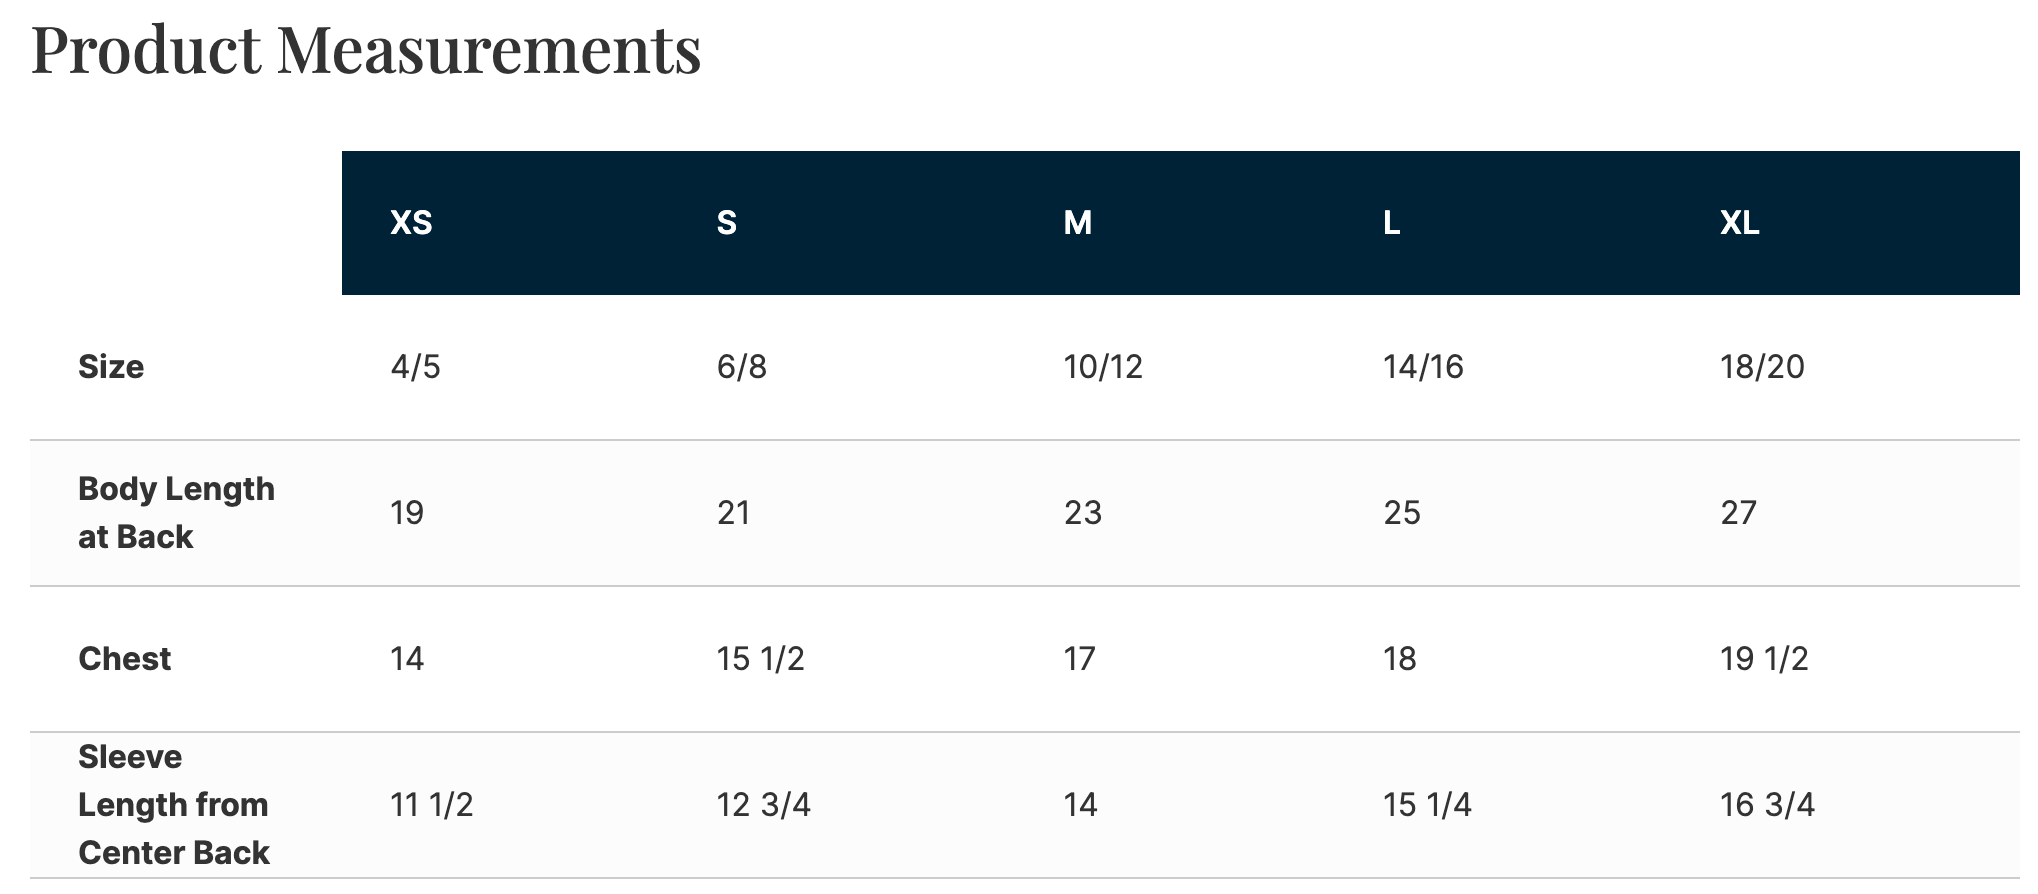Click the L column header
This screenshot has width=2038, height=894.
[1391, 222]
